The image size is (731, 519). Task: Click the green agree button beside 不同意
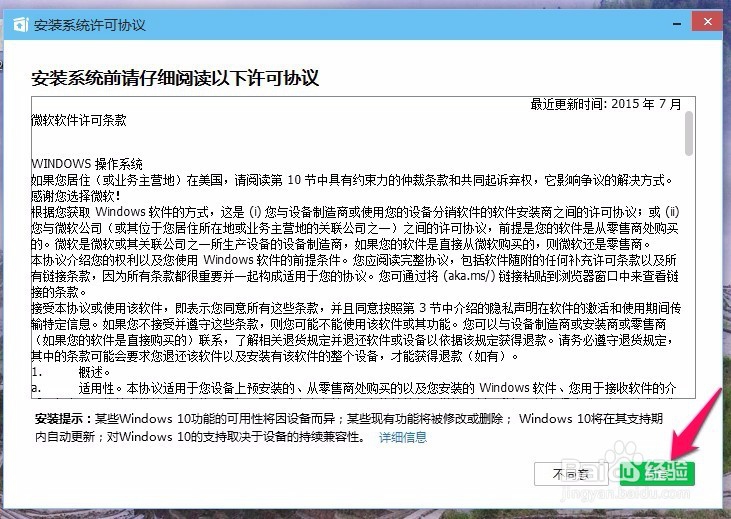[657, 474]
